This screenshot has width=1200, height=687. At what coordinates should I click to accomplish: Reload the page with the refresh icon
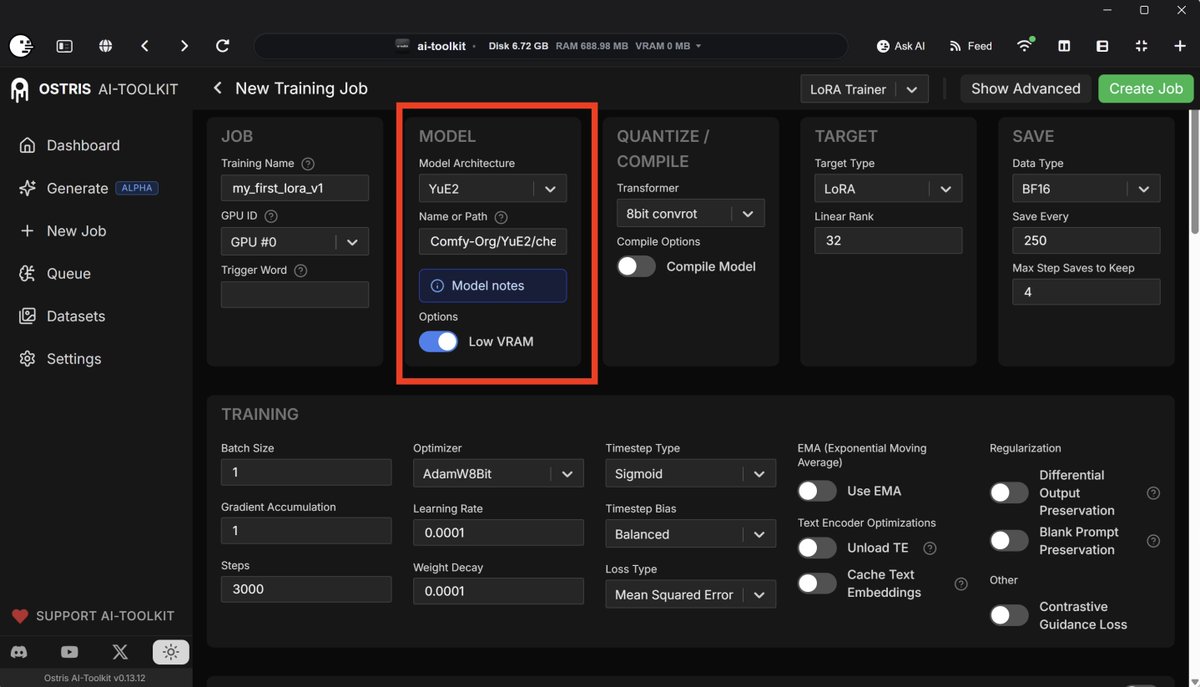223,46
